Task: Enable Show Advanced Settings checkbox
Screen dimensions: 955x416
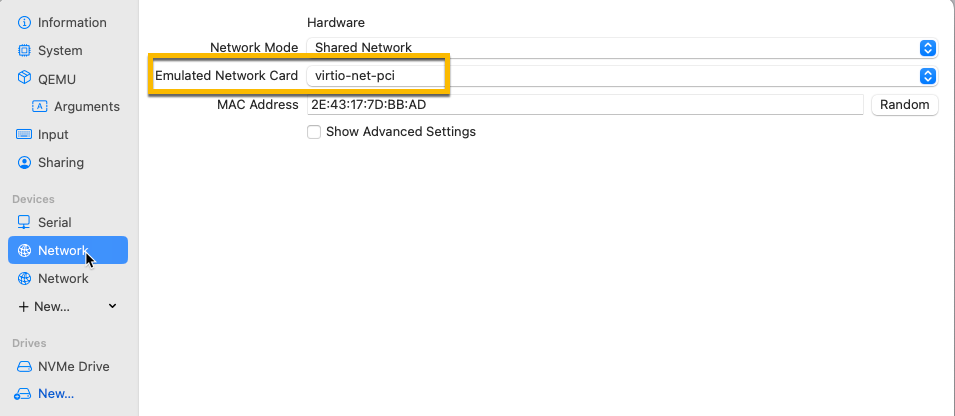Action: pos(314,132)
